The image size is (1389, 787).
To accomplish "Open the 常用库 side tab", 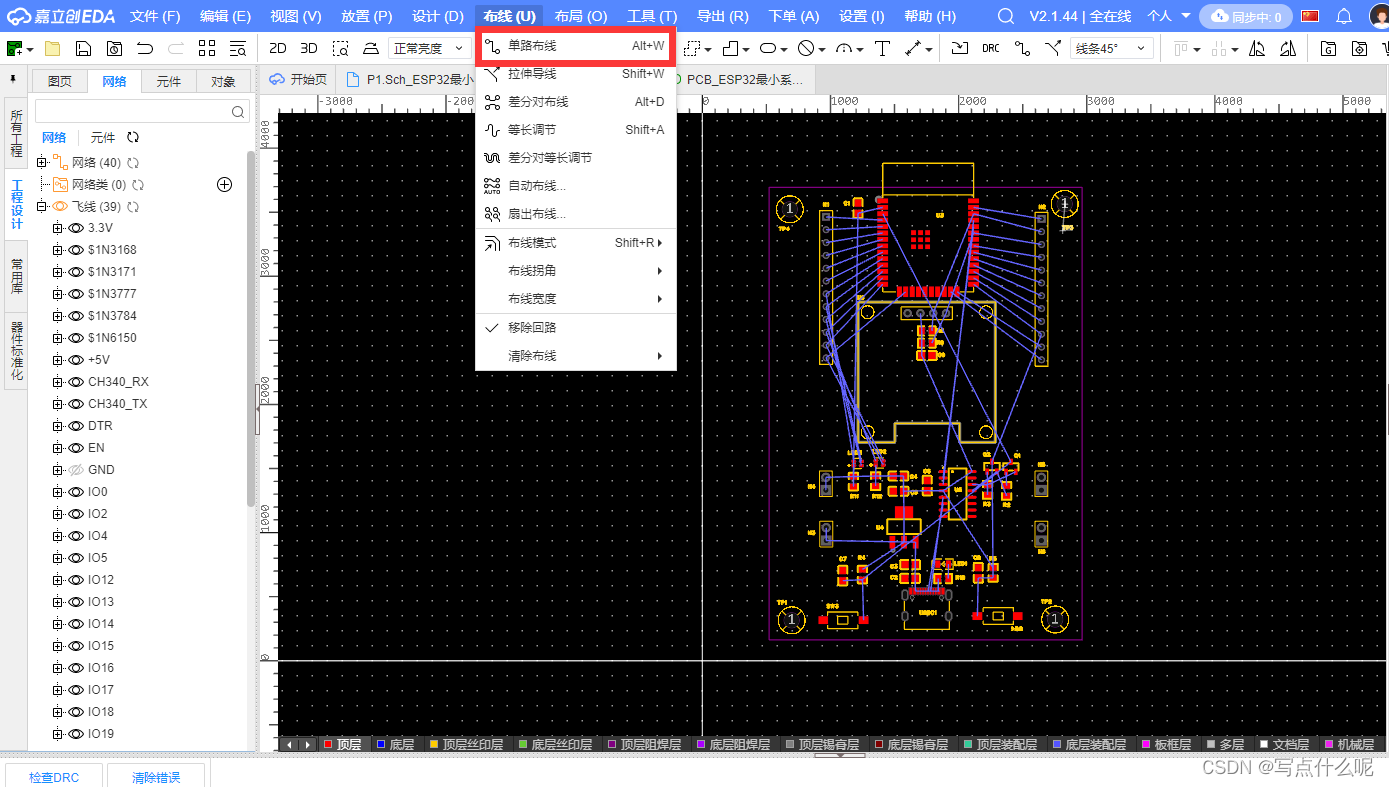I will click(16, 278).
